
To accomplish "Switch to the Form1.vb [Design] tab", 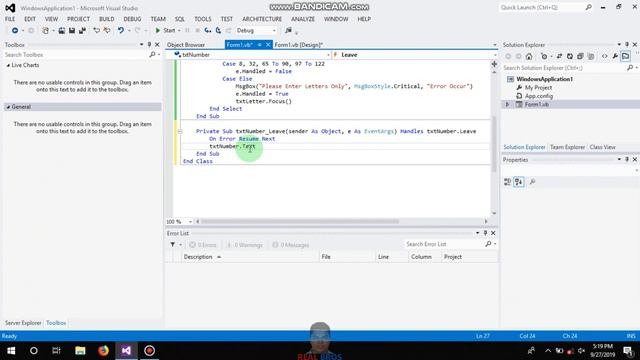I will click(x=298, y=44).
